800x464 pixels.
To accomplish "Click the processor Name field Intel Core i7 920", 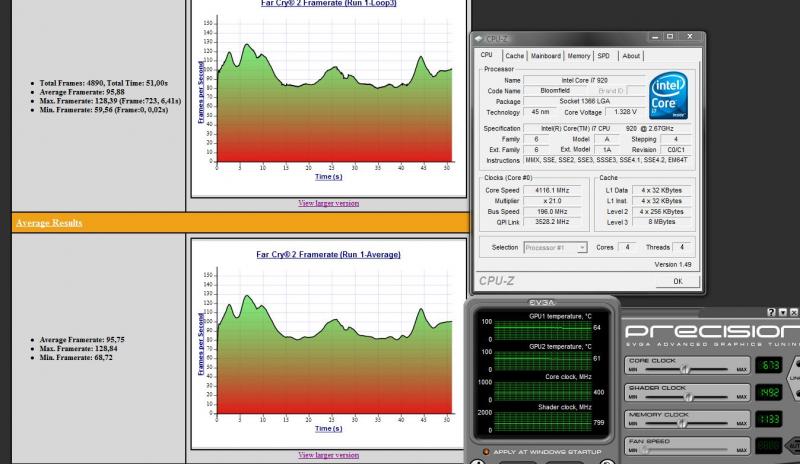I will pyautogui.click(x=585, y=80).
